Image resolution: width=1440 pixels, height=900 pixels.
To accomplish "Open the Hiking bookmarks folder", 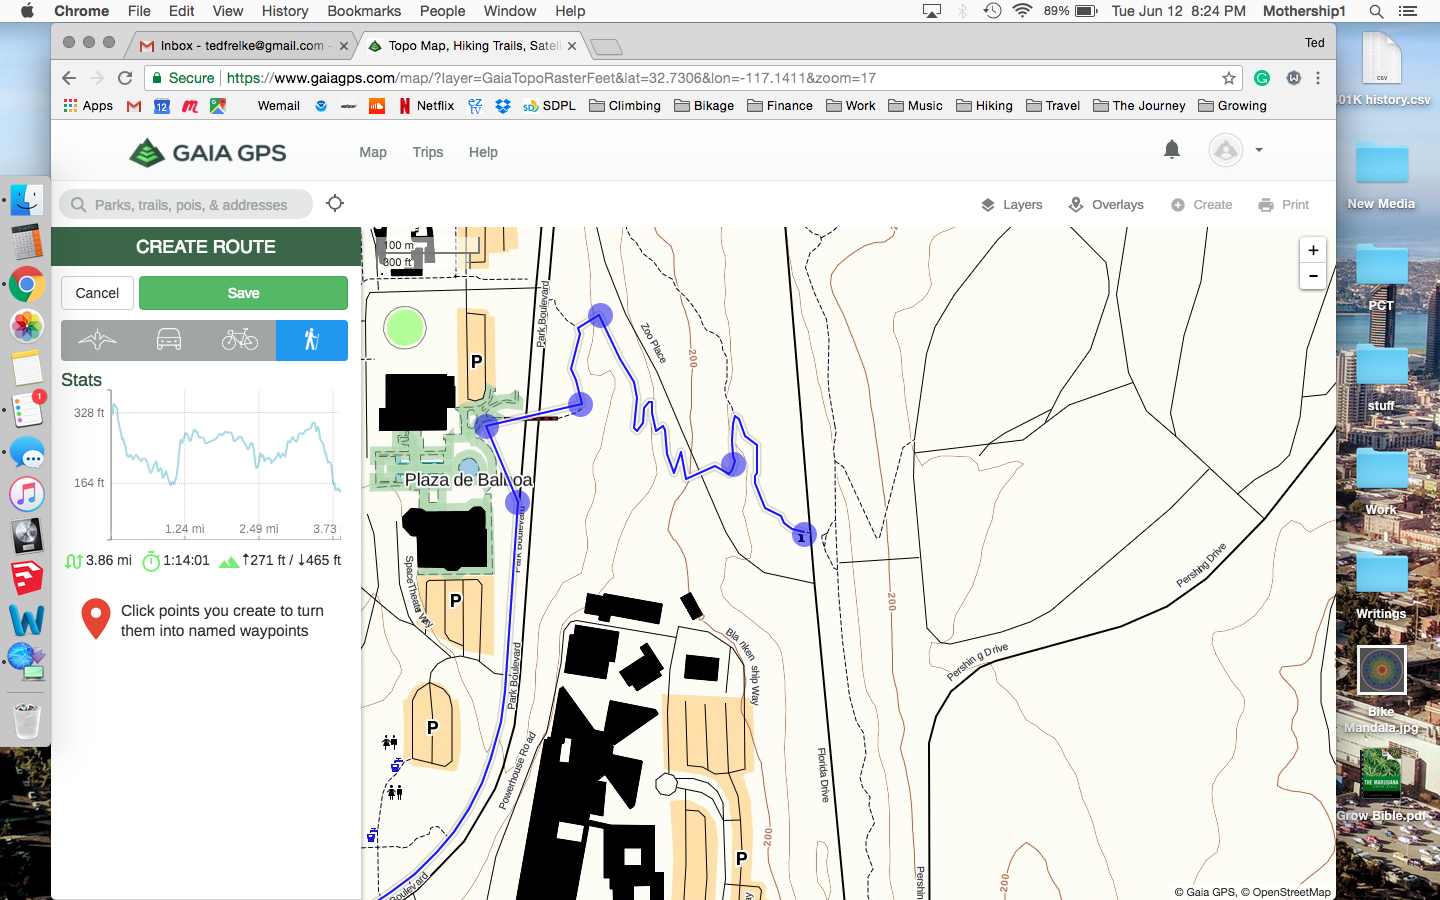I will (984, 106).
